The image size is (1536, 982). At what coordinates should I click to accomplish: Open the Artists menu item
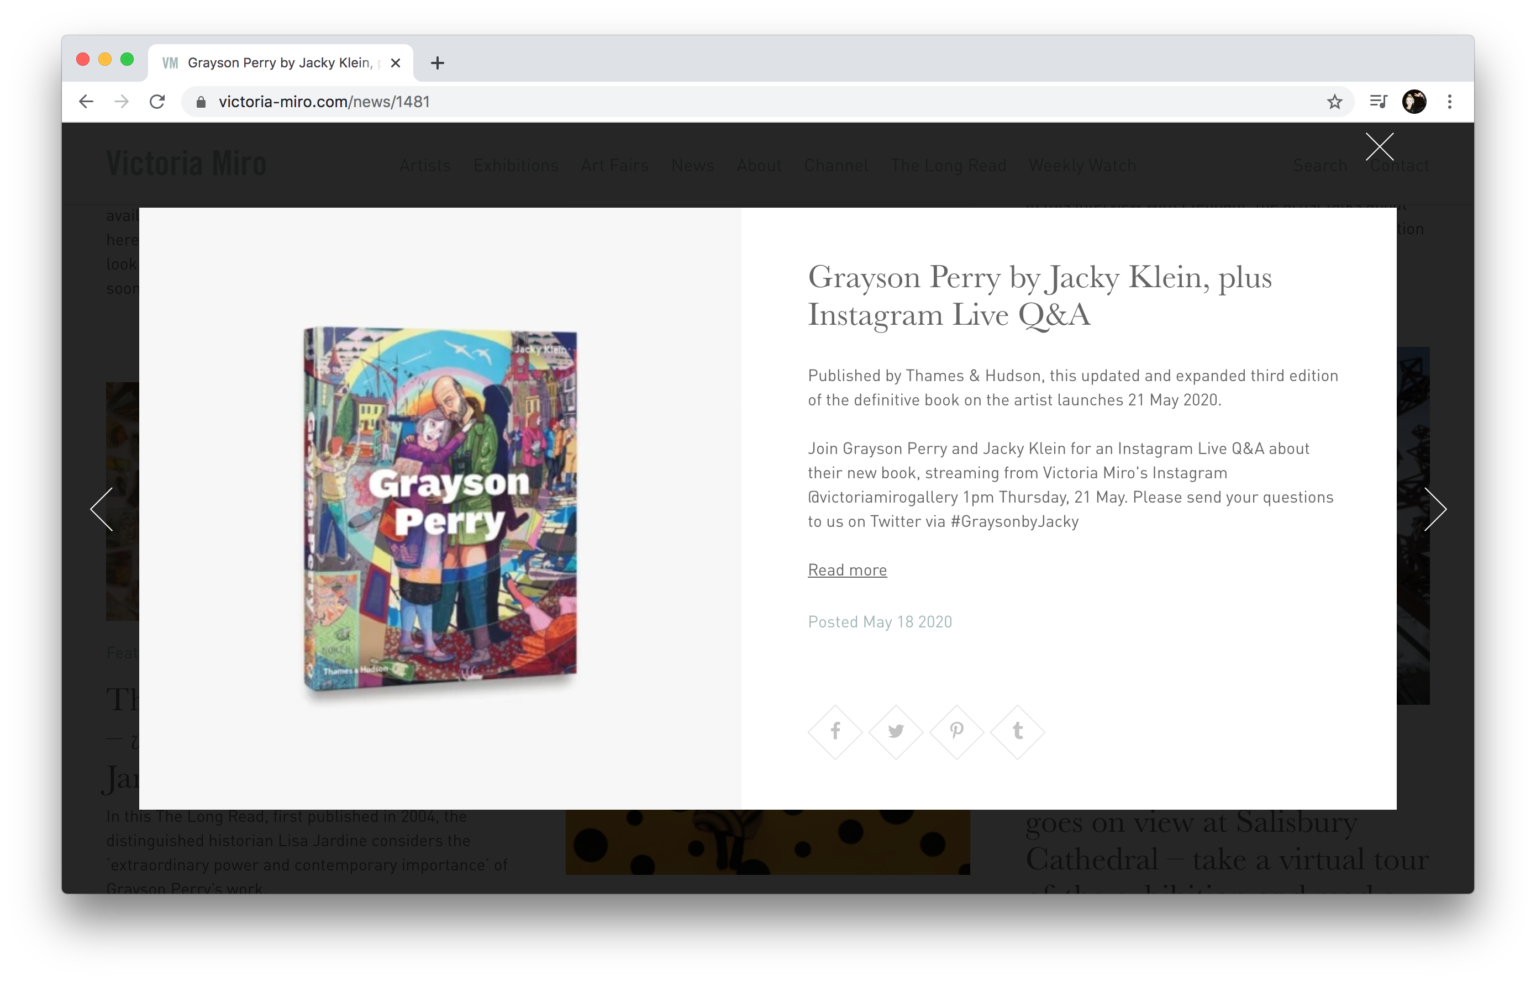click(425, 165)
